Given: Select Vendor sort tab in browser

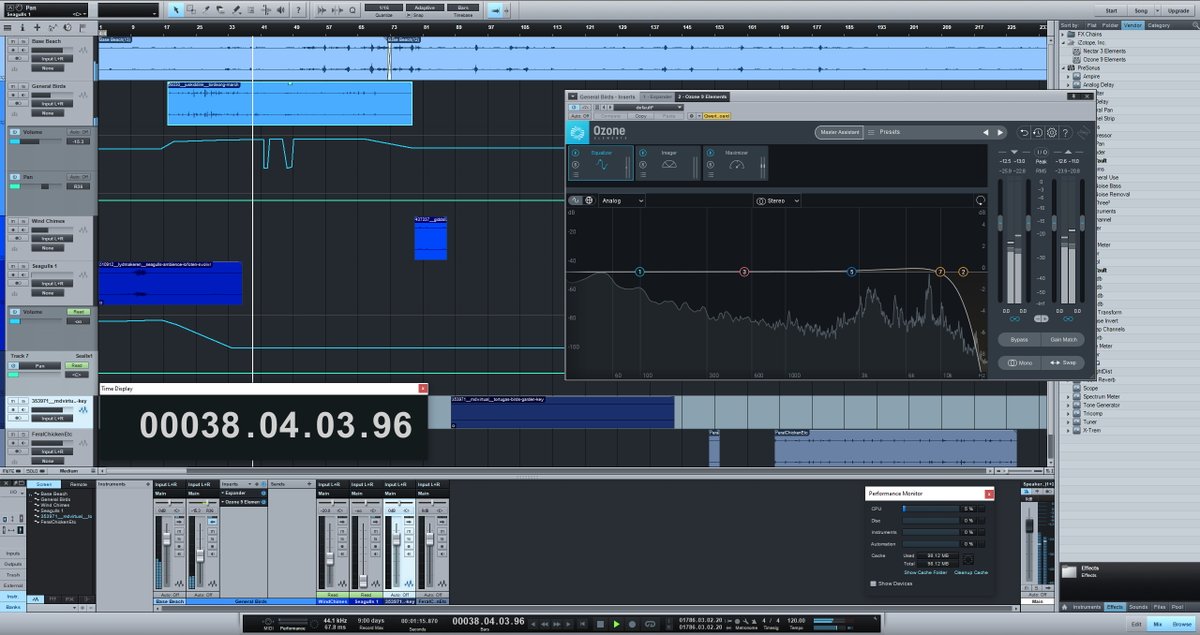Looking at the screenshot, I should (1133, 24).
